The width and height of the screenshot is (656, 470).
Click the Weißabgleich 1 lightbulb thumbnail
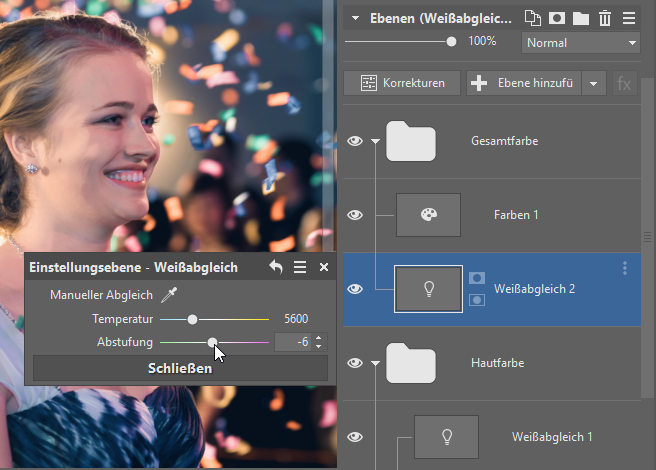(446, 437)
